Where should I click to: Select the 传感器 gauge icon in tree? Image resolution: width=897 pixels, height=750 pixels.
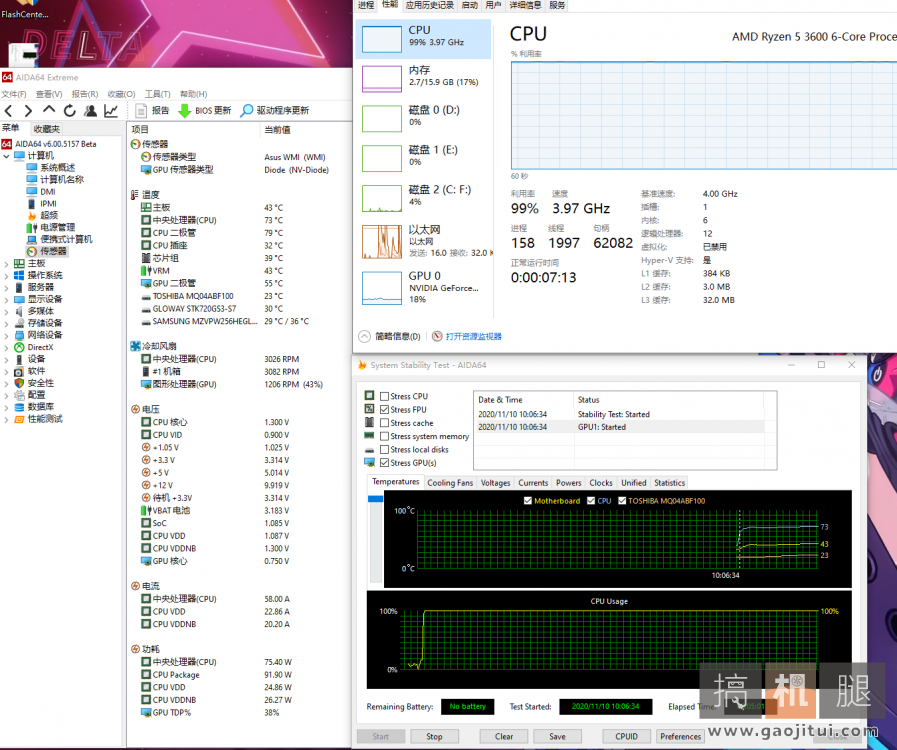(32, 252)
